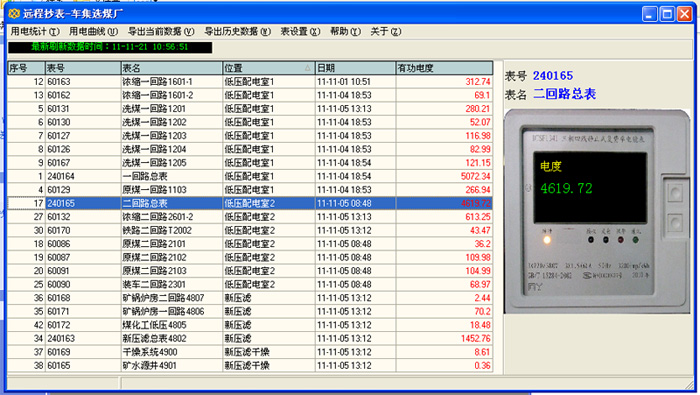
Task: Open the 导出历史数据 menu
Action: coord(238,31)
